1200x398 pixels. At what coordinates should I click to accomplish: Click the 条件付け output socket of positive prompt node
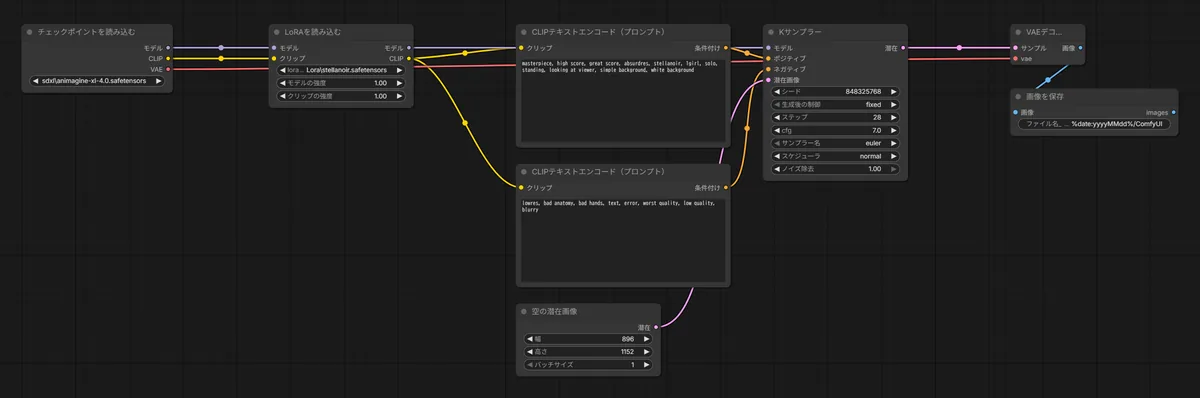tap(726, 47)
